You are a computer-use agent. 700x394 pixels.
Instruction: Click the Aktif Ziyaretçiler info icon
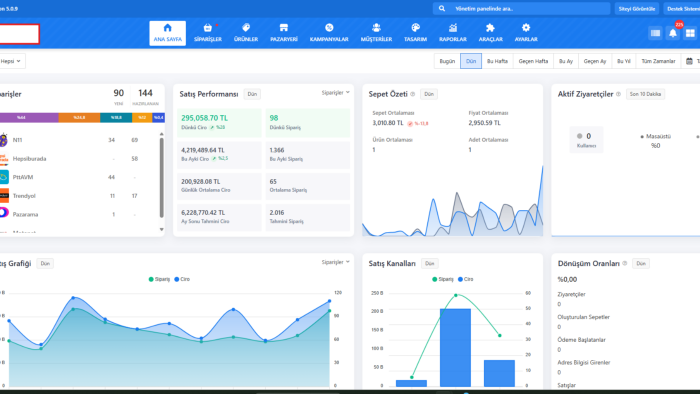[x=618, y=94]
